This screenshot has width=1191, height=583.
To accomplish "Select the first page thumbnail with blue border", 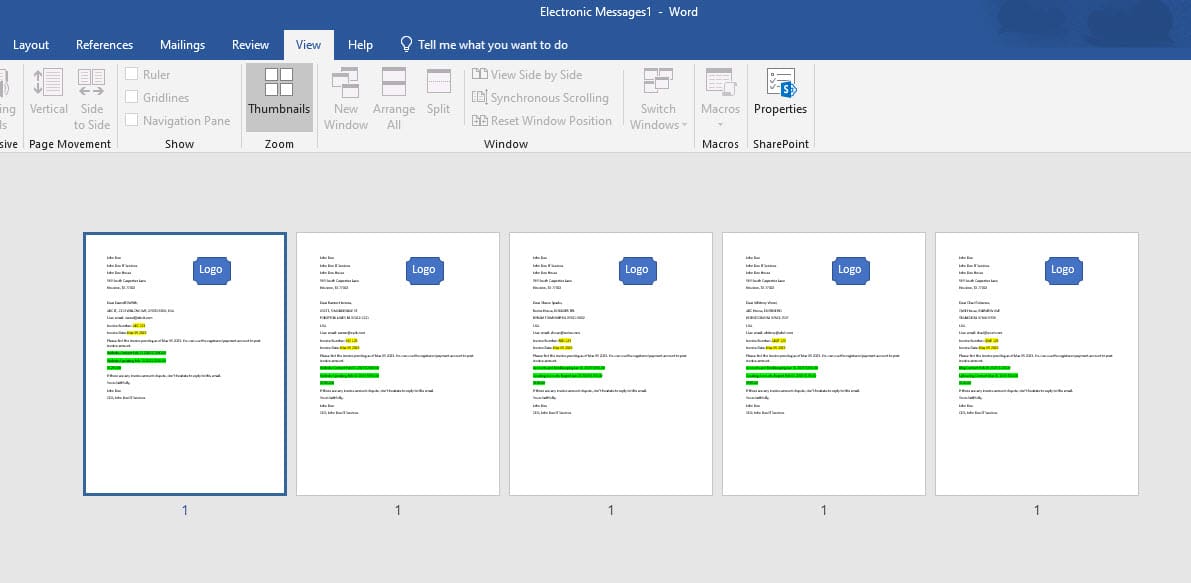I will (185, 364).
